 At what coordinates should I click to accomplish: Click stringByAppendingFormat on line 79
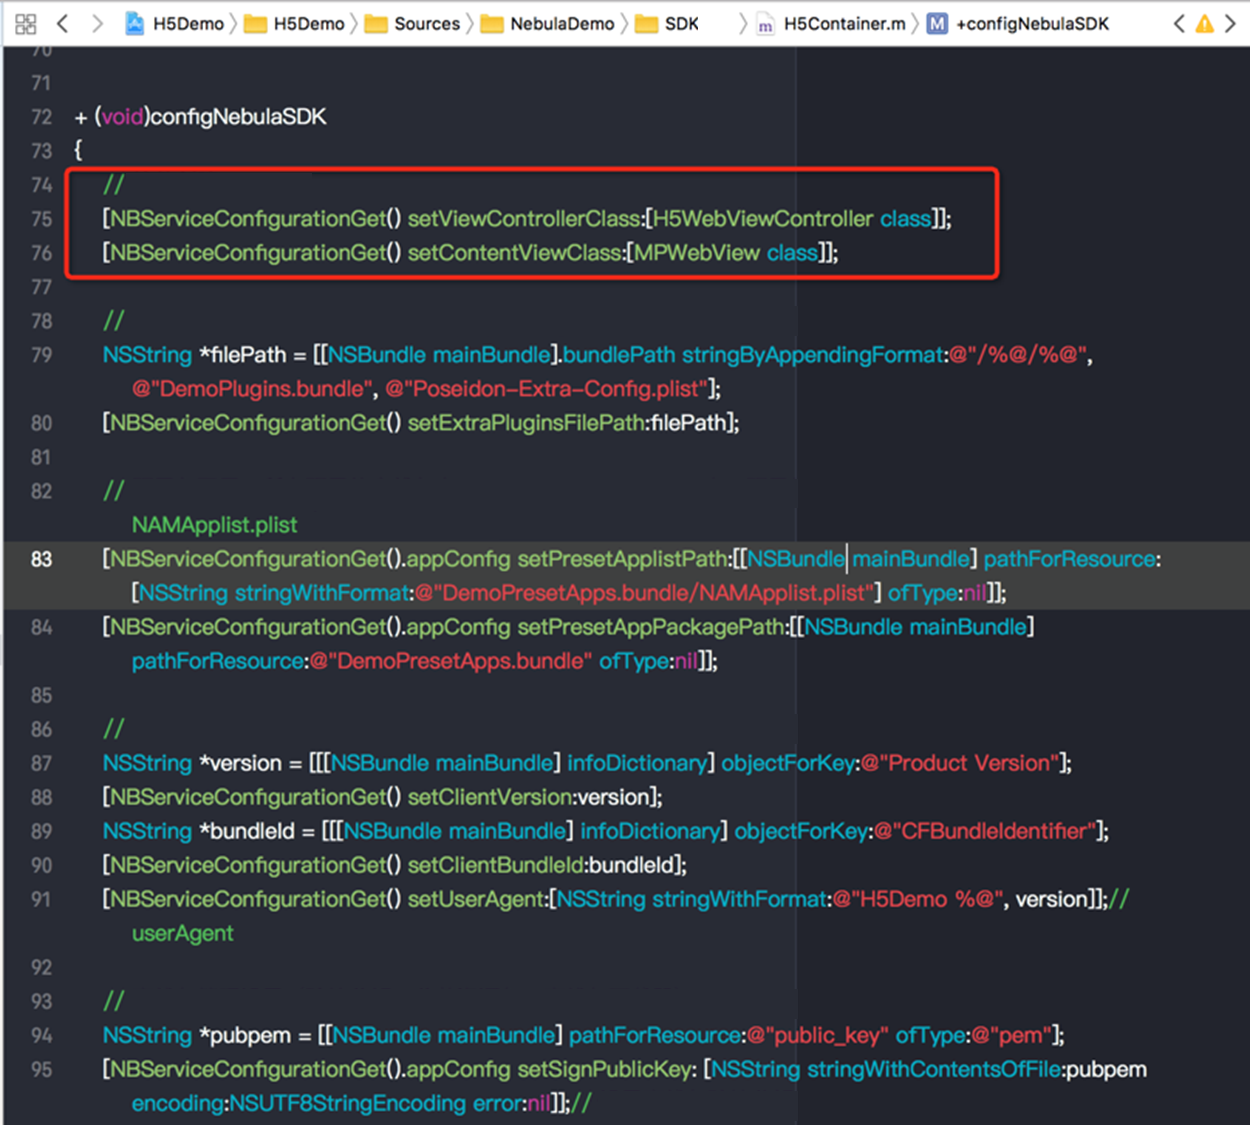813,355
